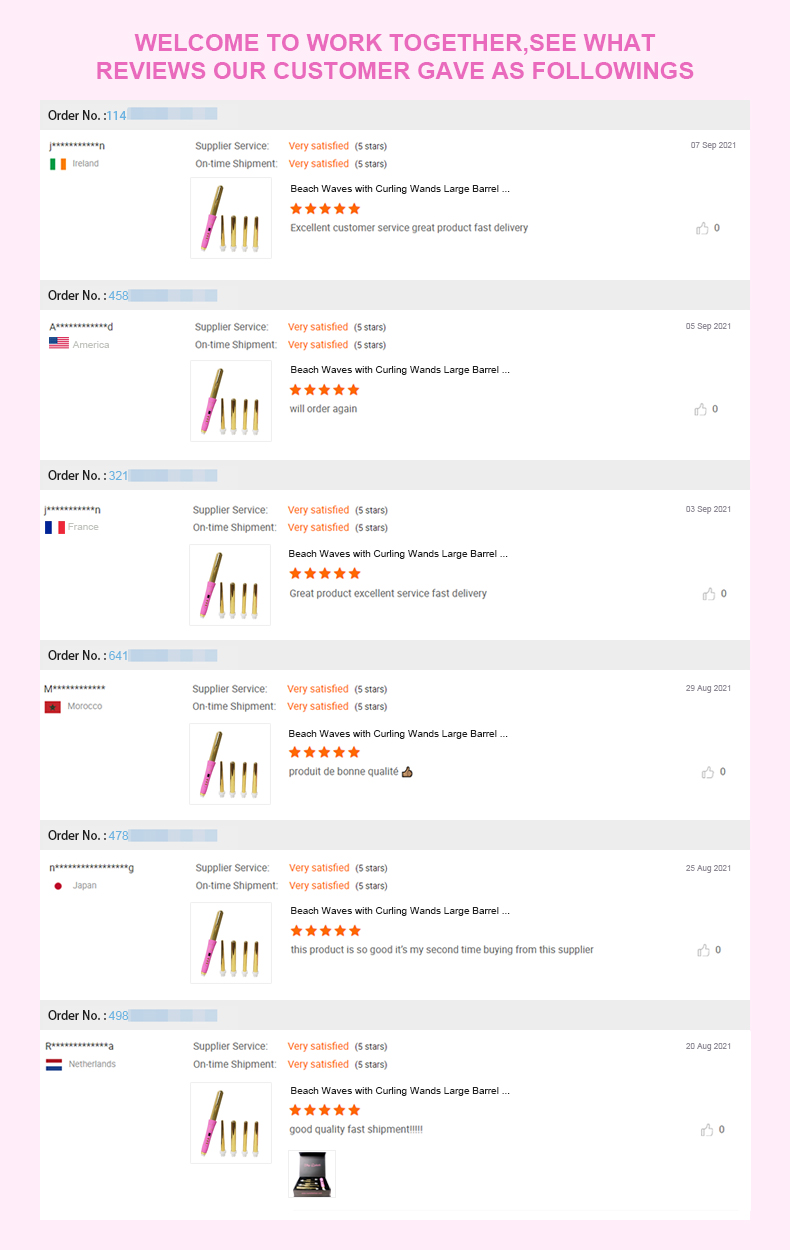Like the Morocco 'produit de bonne qualité' review
The height and width of the screenshot is (1250, 790).
[x=708, y=772]
